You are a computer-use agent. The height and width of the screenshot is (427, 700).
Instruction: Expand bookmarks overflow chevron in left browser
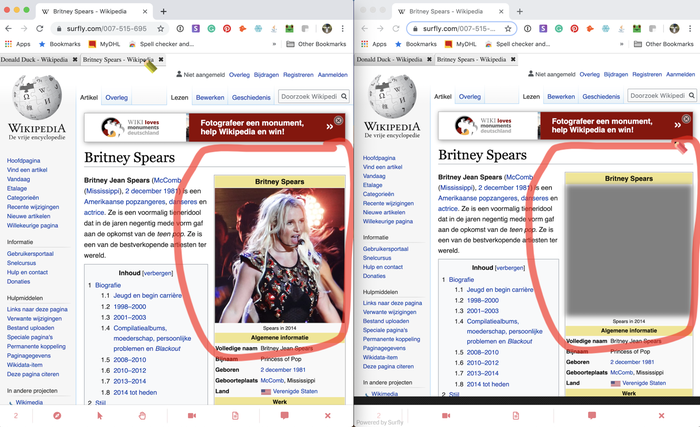pyautogui.click(x=275, y=45)
